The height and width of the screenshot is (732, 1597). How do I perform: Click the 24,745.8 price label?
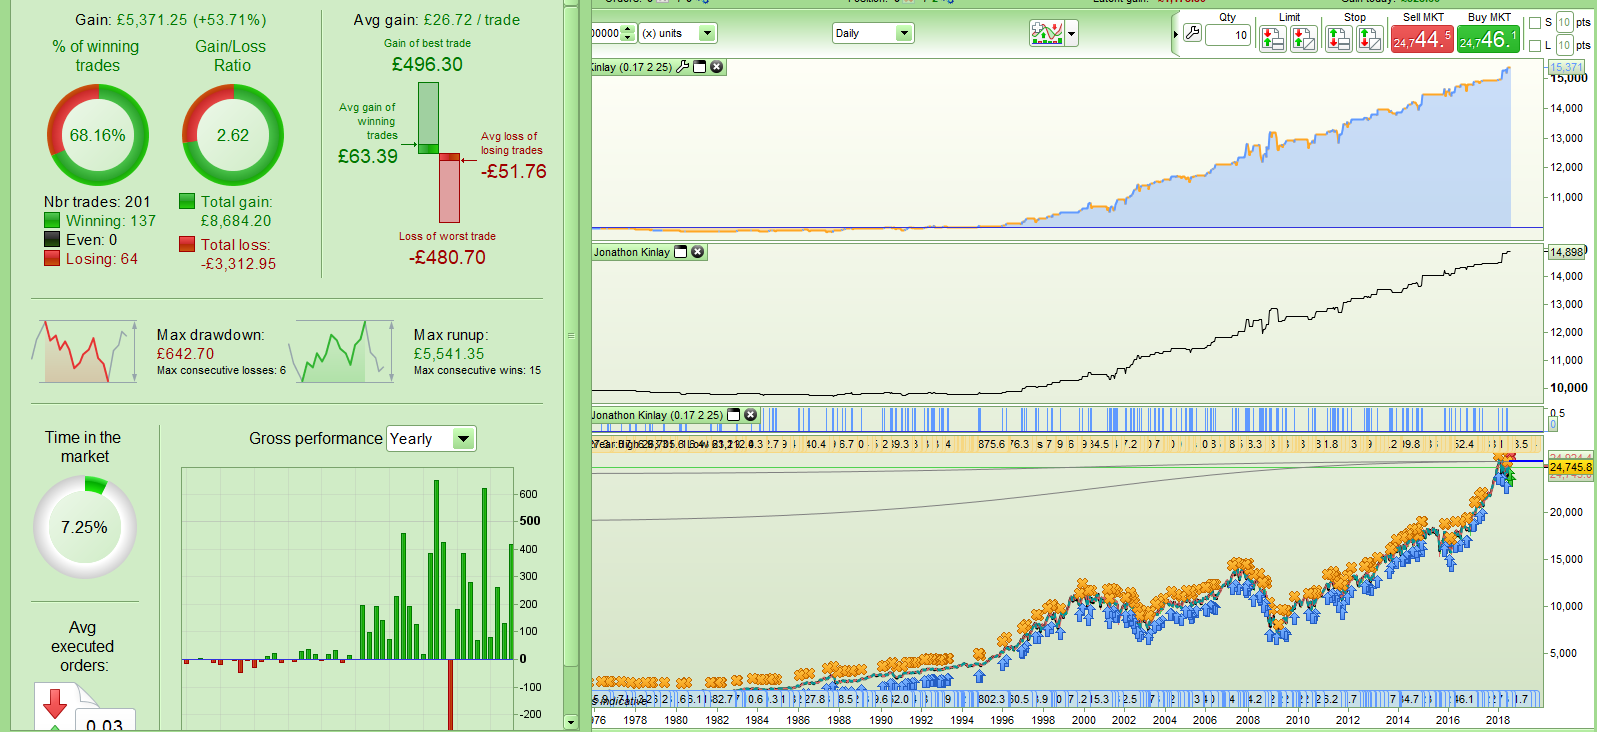[1571, 467]
